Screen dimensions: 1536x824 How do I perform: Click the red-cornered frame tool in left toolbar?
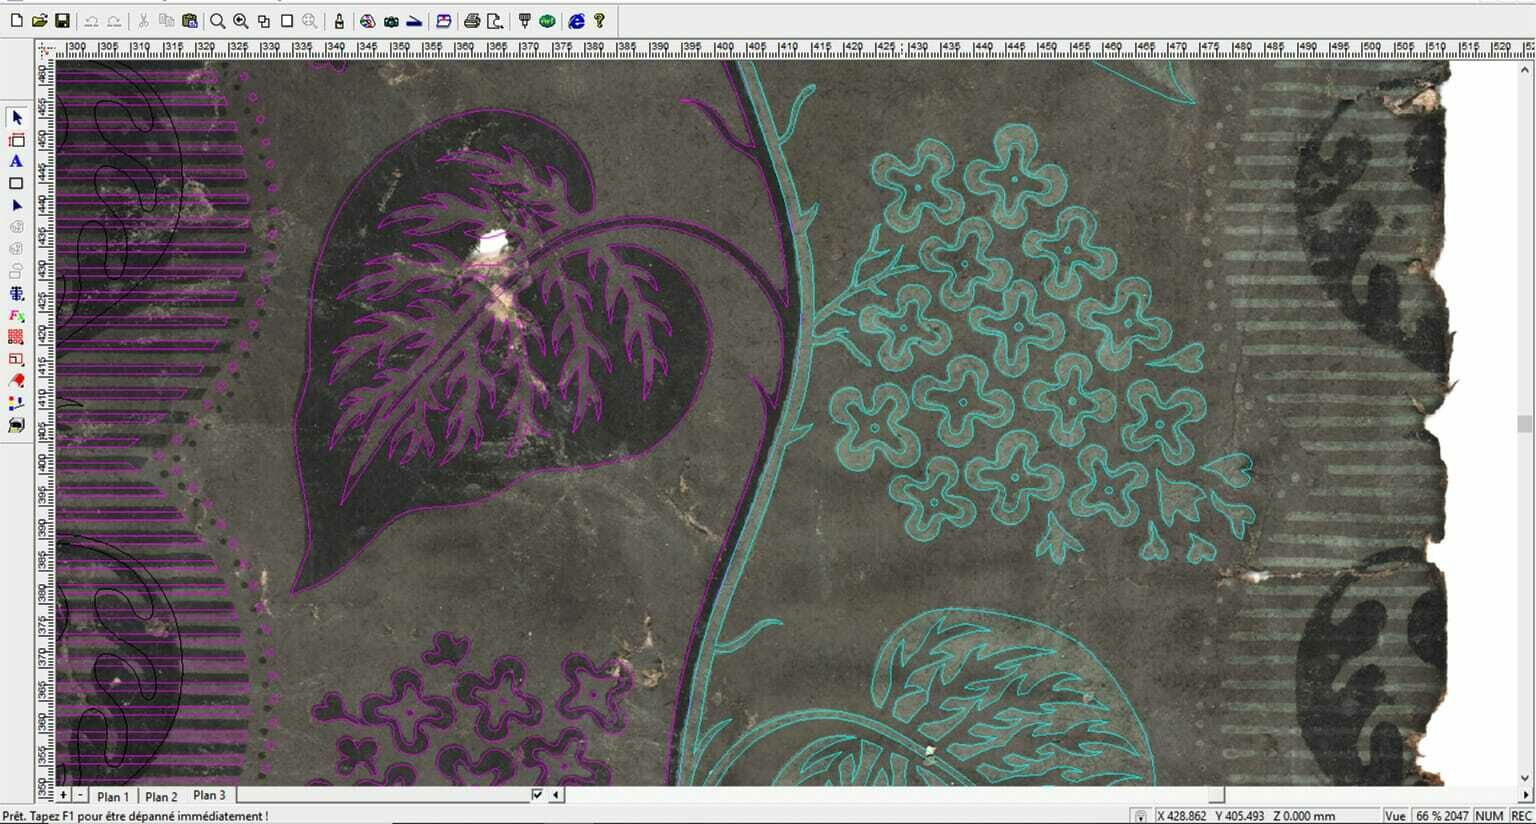[x=16, y=140]
